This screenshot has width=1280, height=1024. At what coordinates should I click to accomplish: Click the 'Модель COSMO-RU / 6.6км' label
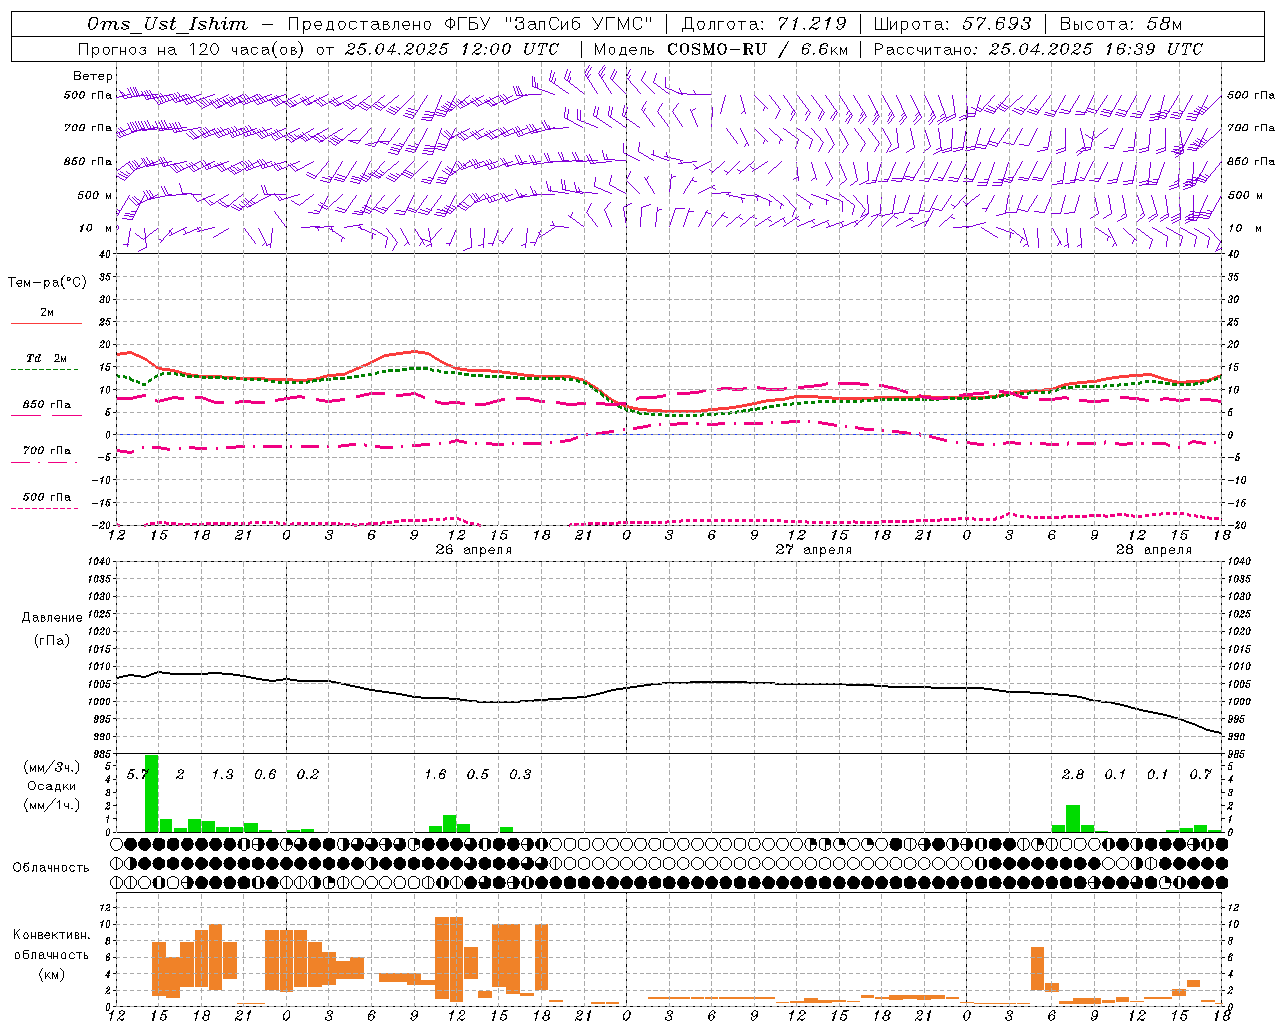pos(721,49)
